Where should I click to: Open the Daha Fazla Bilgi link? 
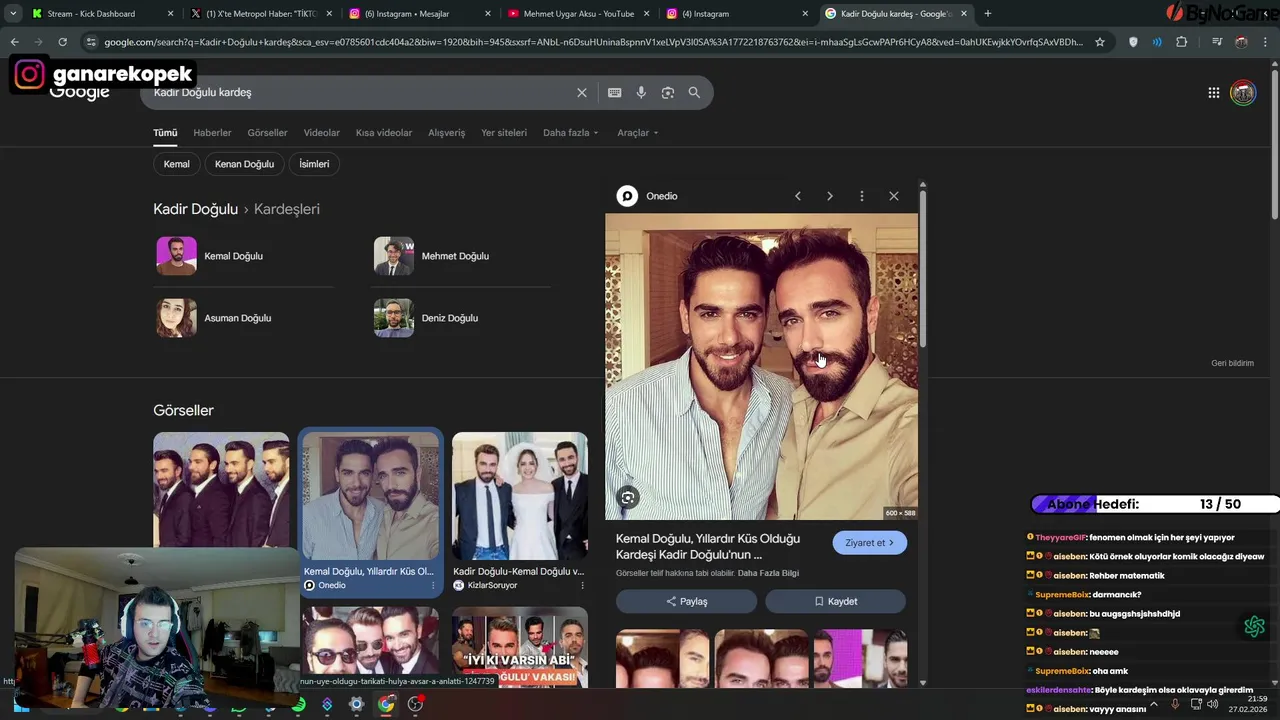click(768, 573)
